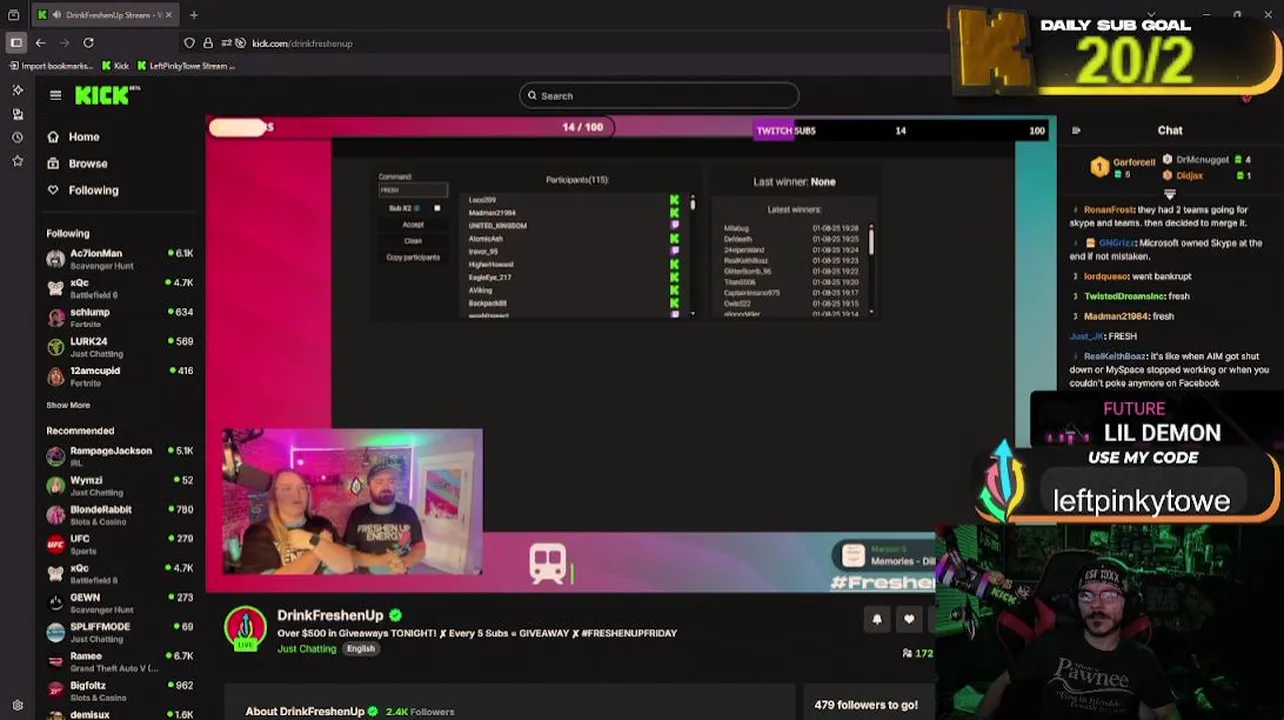Open SPLIFFMODE recommended channel
This screenshot has width=1284, height=720.
120,632
